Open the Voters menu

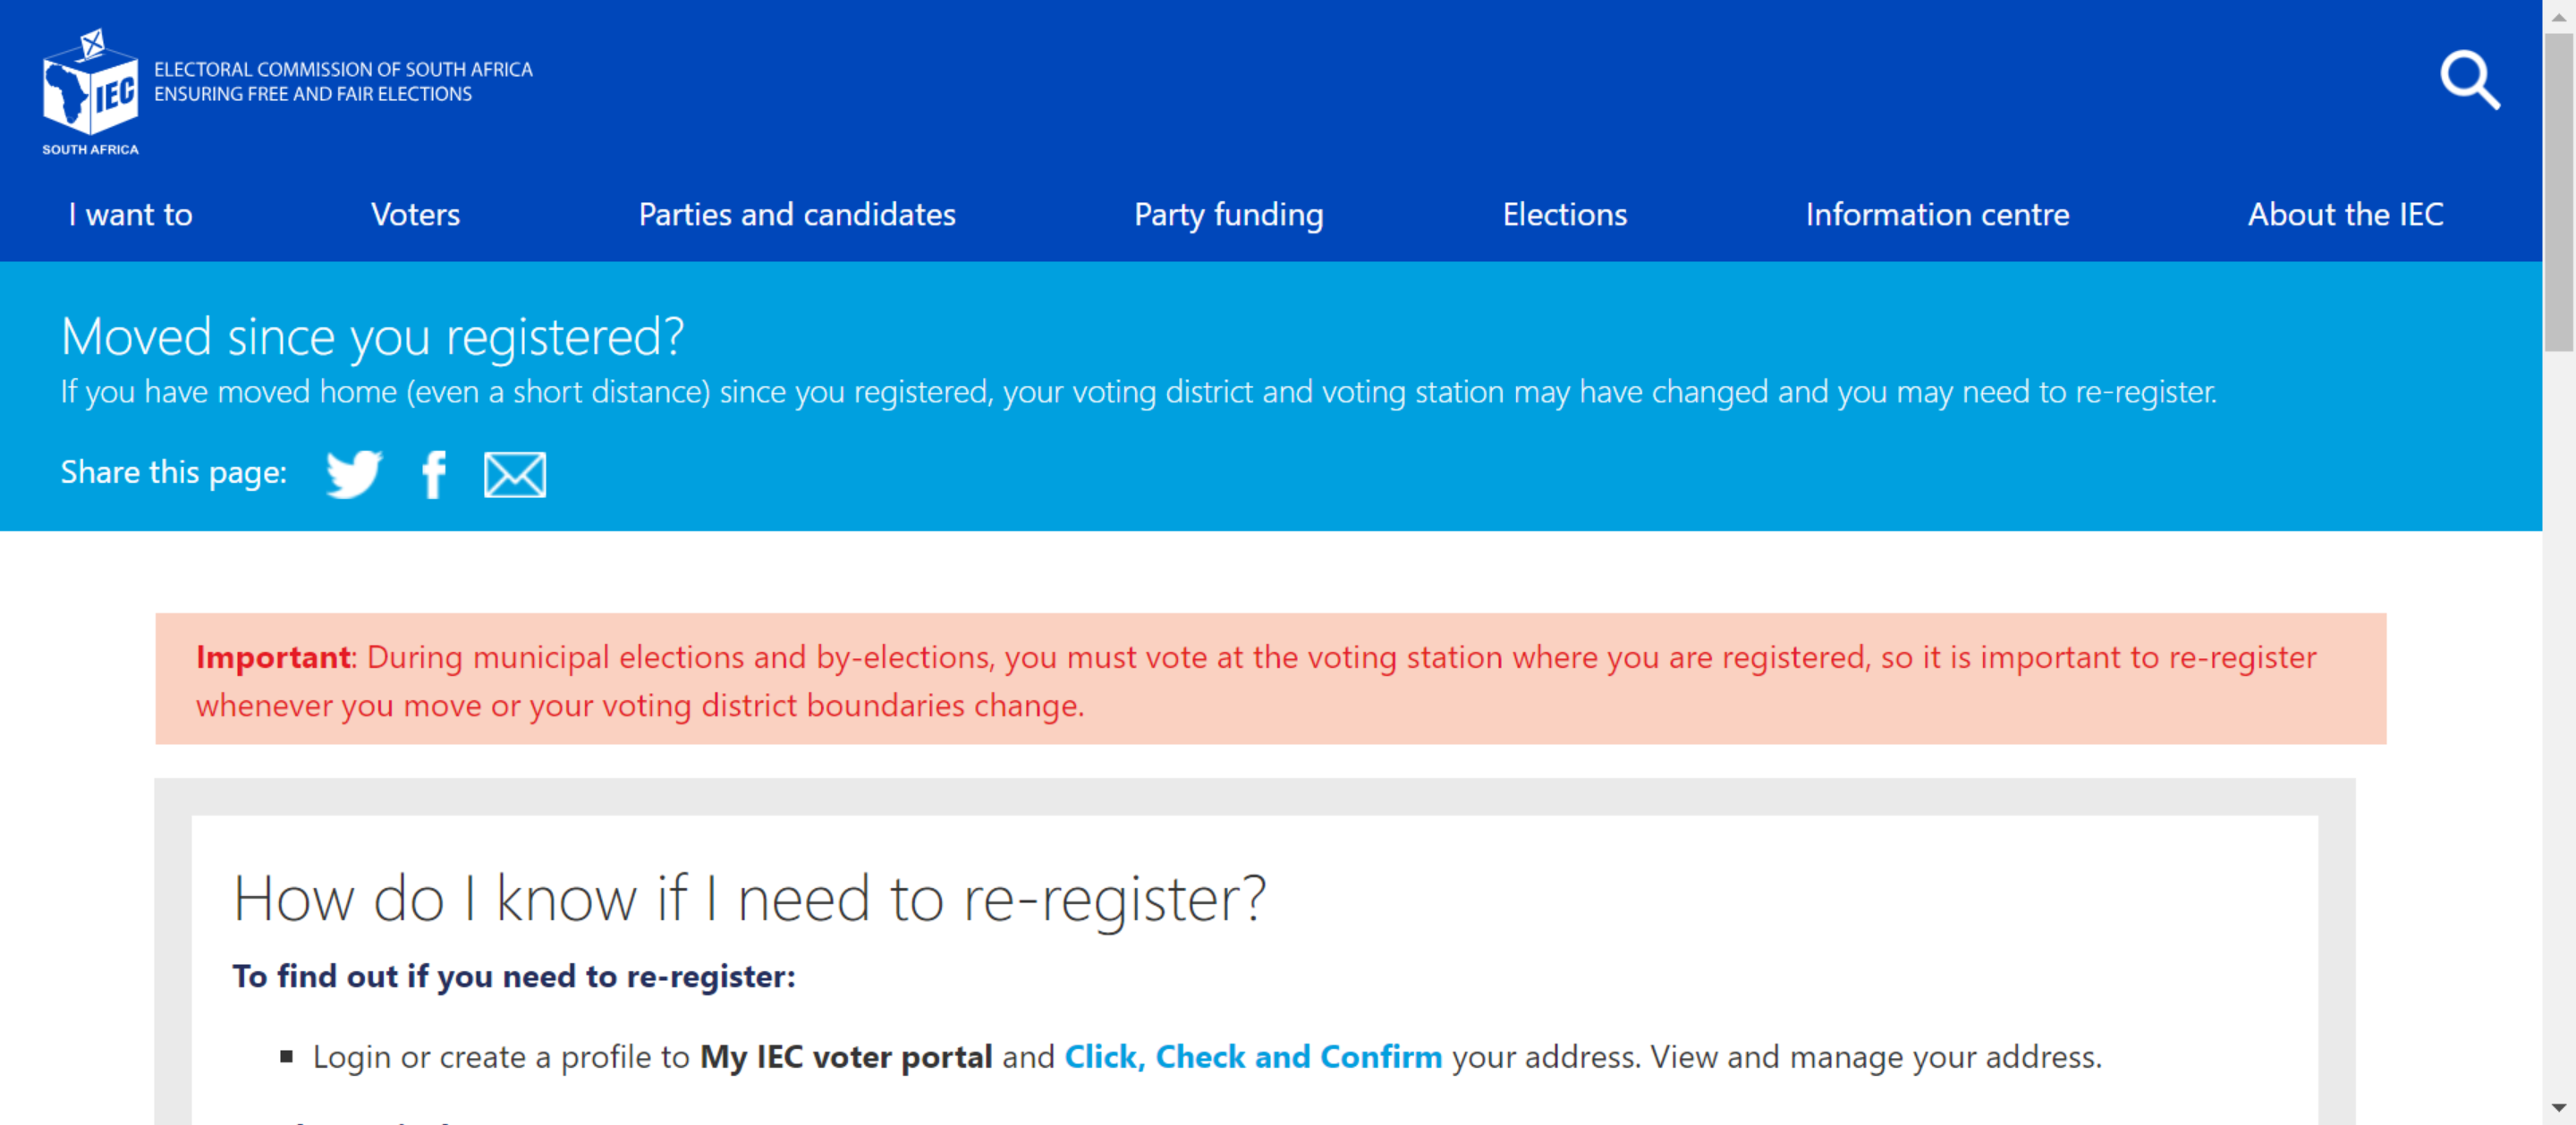(415, 214)
